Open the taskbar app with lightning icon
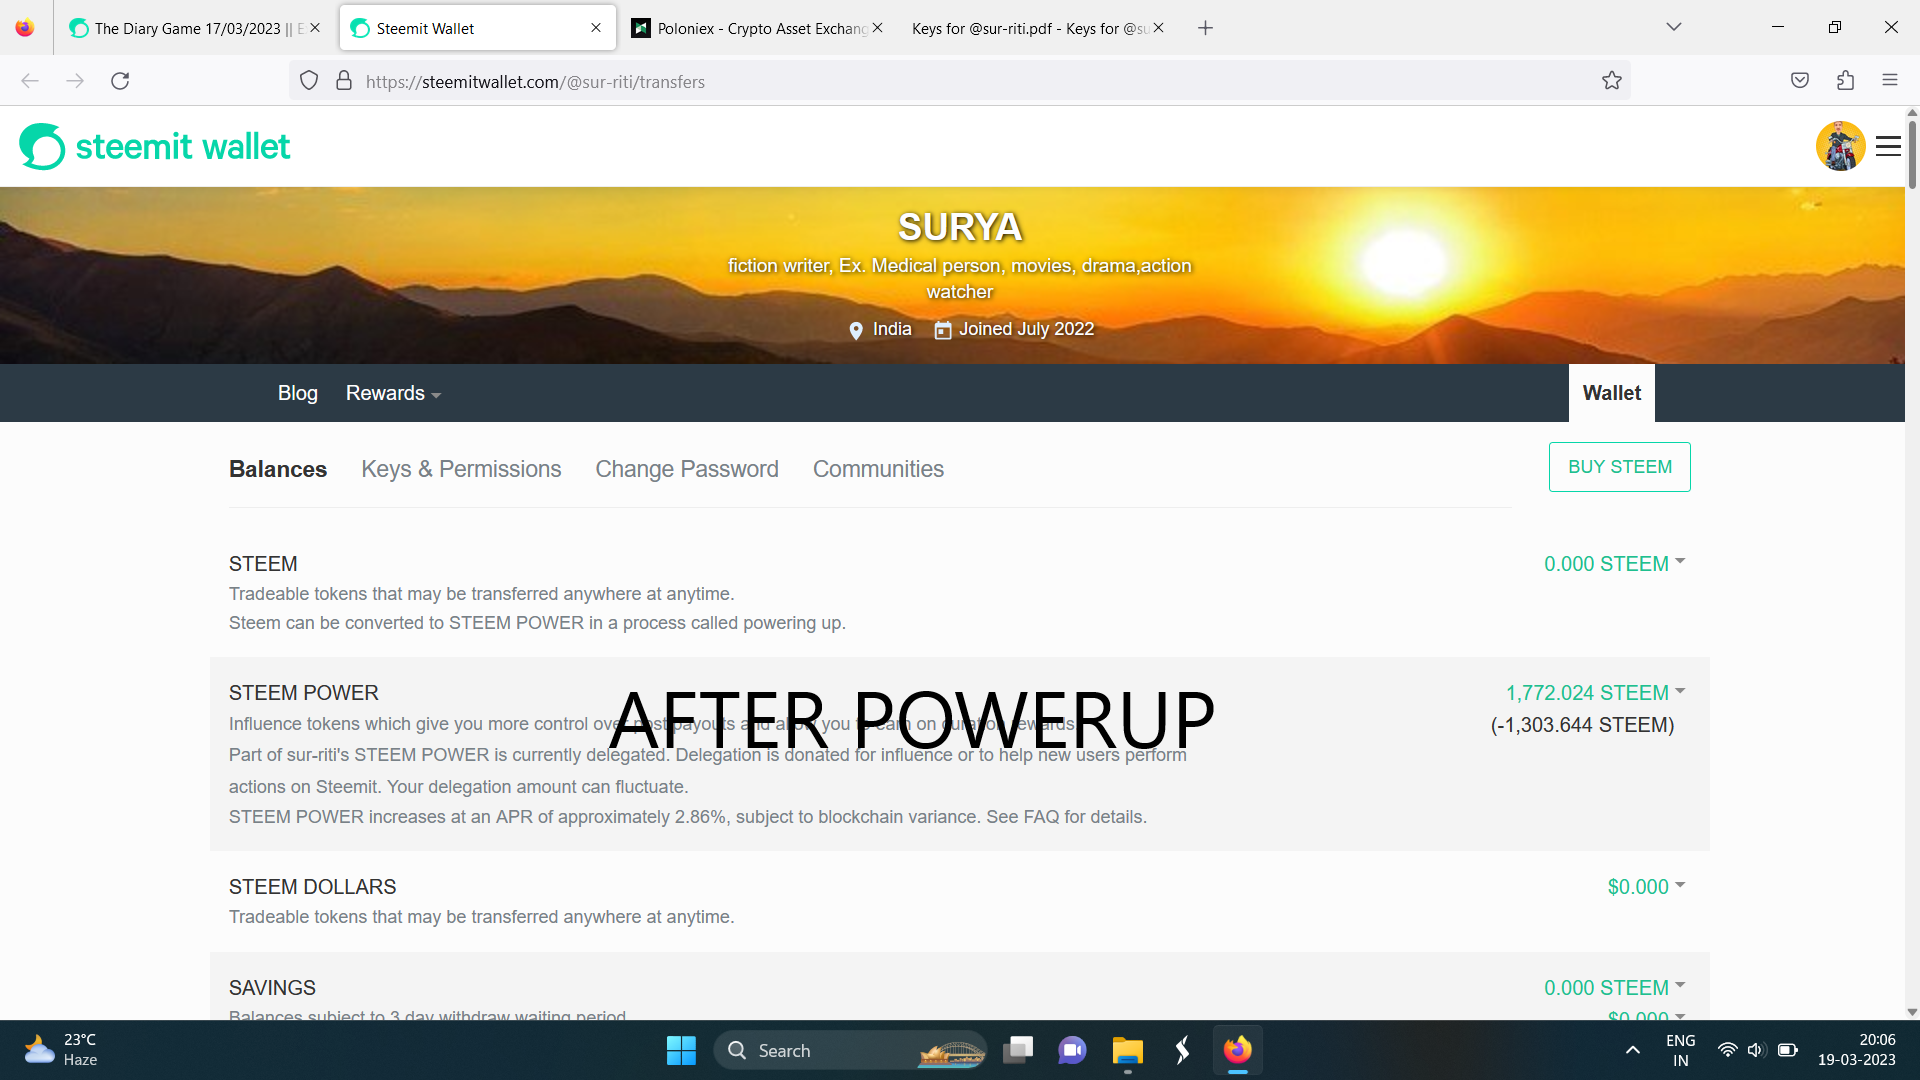This screenshot has width=1920, height=1080. coord(1182,1050)
